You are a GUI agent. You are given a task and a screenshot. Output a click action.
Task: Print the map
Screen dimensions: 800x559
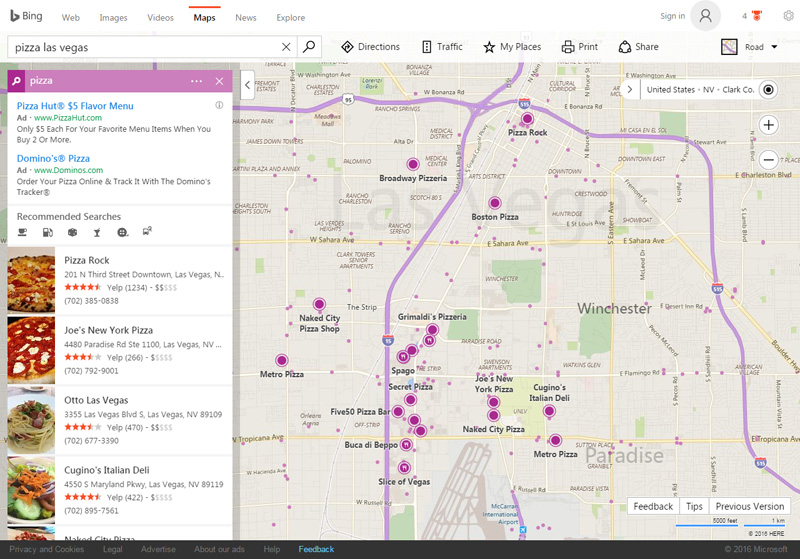580,47
